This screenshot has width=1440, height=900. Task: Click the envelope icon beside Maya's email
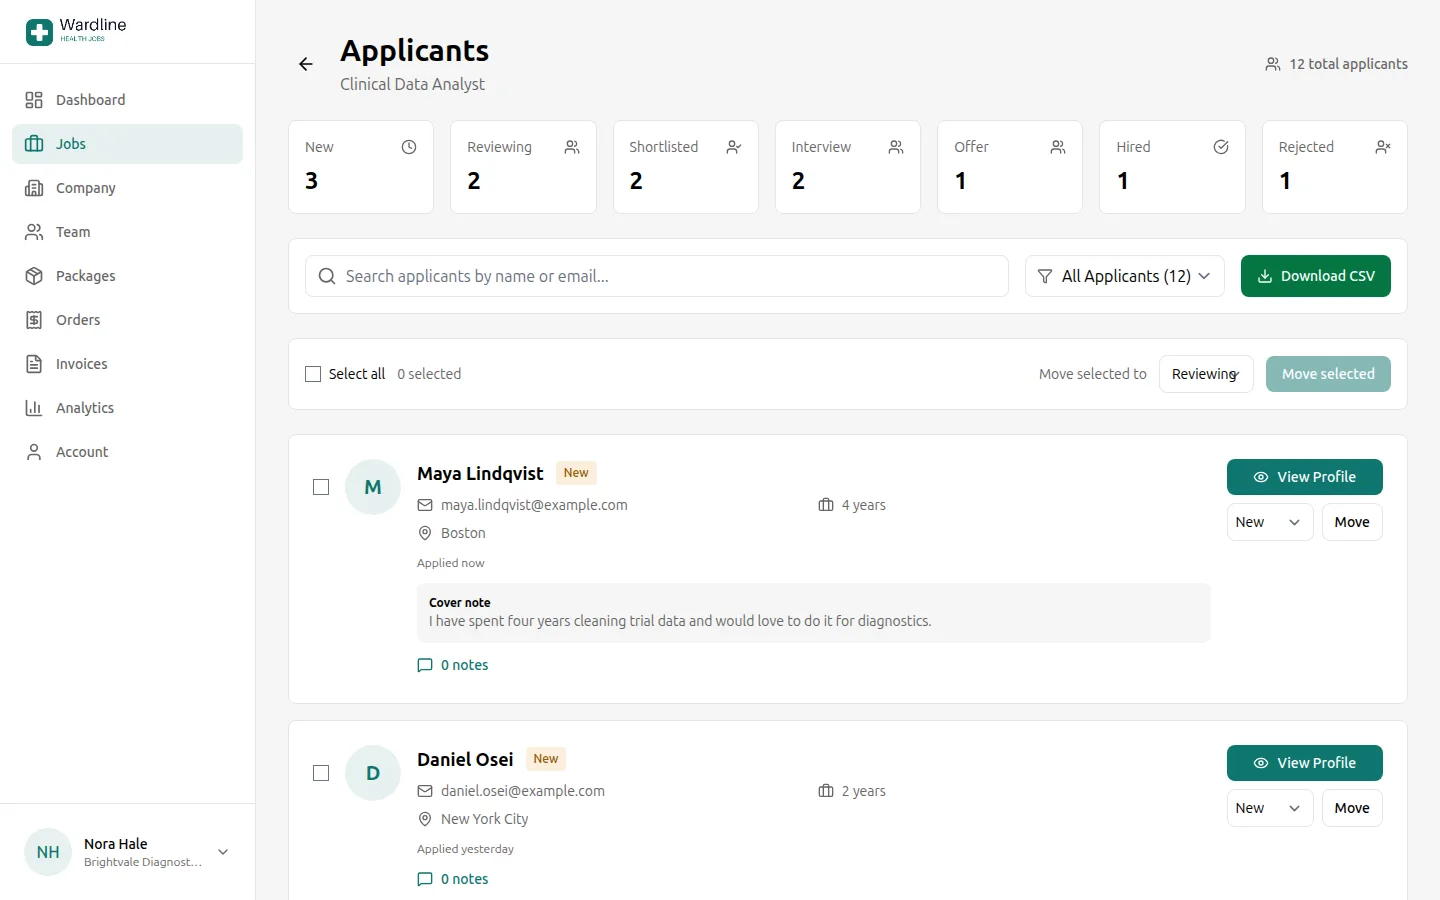point(425,505)
